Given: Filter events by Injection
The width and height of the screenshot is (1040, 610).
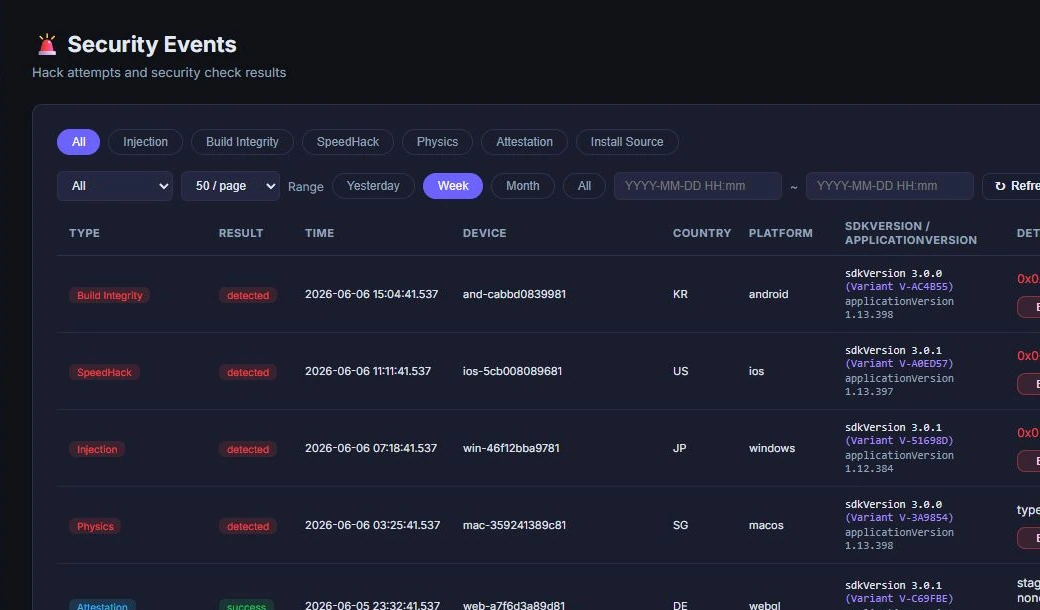Looking at the screenshot, I should tap(145, 142).
